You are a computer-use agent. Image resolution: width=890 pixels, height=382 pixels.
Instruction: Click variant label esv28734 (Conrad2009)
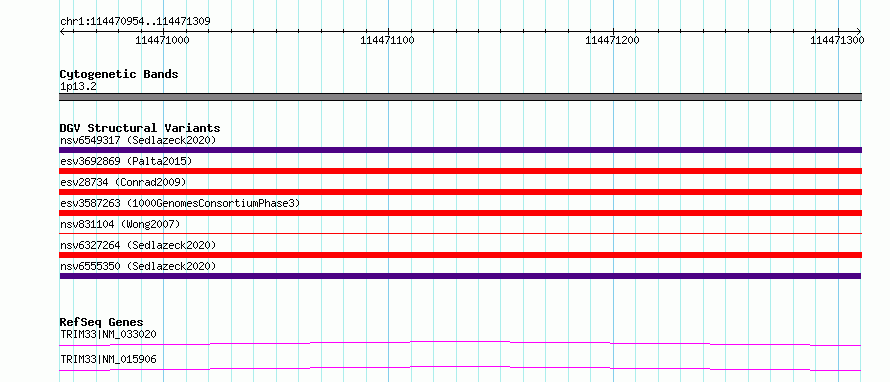pos(123,182)
